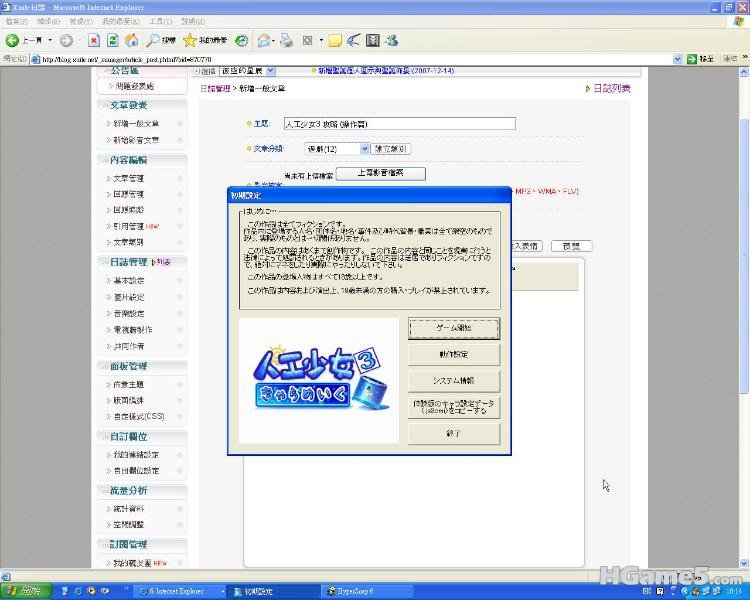Viewport: 750px width, 600px height.
Task: Click the trial character data copy button
Action: (454, 407)
